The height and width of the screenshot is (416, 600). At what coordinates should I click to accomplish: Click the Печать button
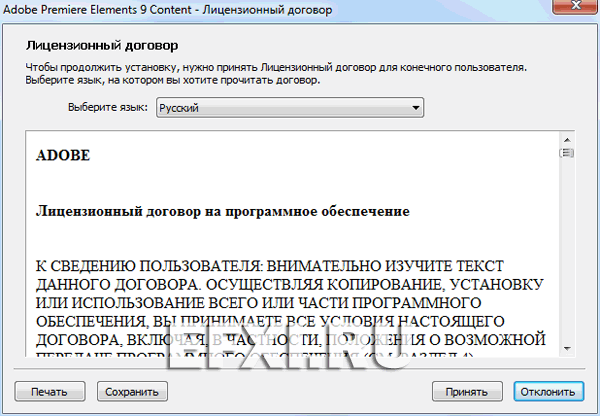(x=50, y=391)
